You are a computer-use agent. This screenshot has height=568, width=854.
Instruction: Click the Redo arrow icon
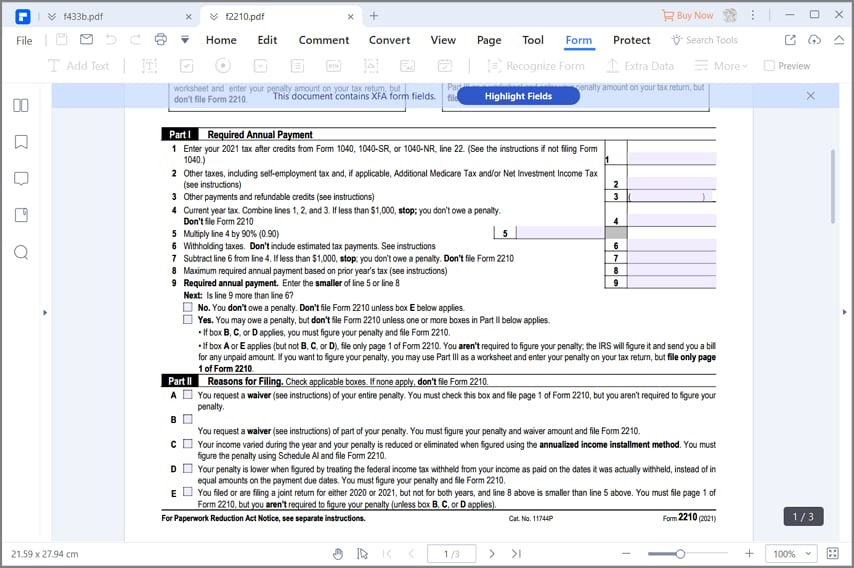135,39
